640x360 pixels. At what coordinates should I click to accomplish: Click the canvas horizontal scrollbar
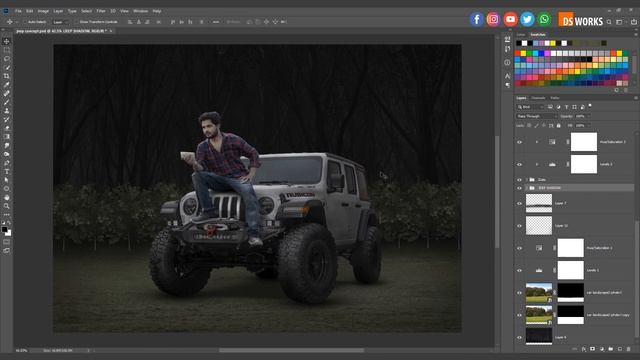click(291, 350)
